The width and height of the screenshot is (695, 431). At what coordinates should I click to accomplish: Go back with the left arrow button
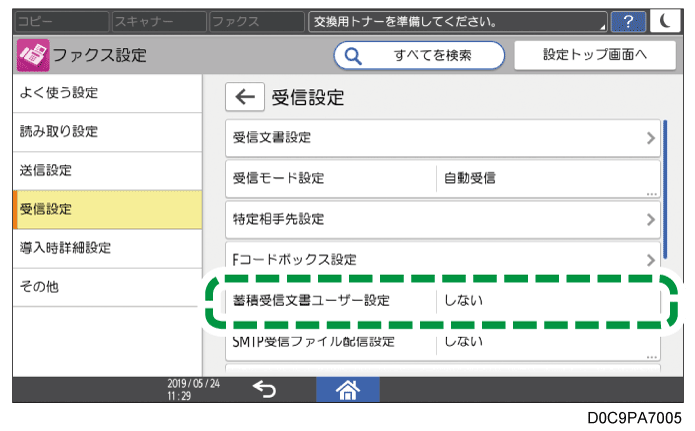point(245,97)
